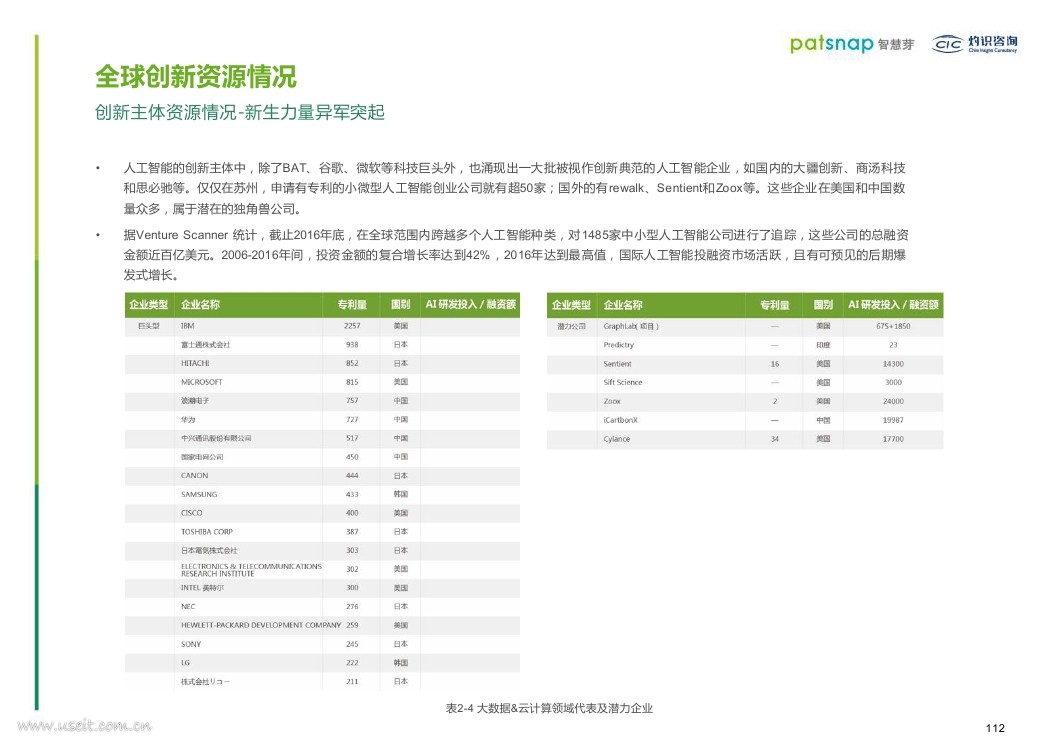Click the patent count 444

352,475
